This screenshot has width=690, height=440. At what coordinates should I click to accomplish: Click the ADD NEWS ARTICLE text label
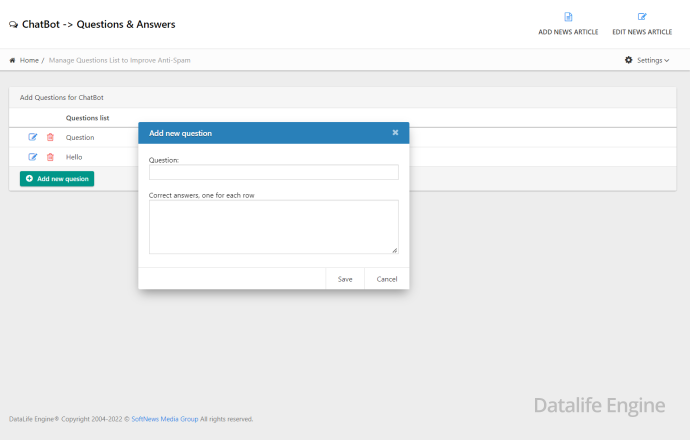(568, 32)
